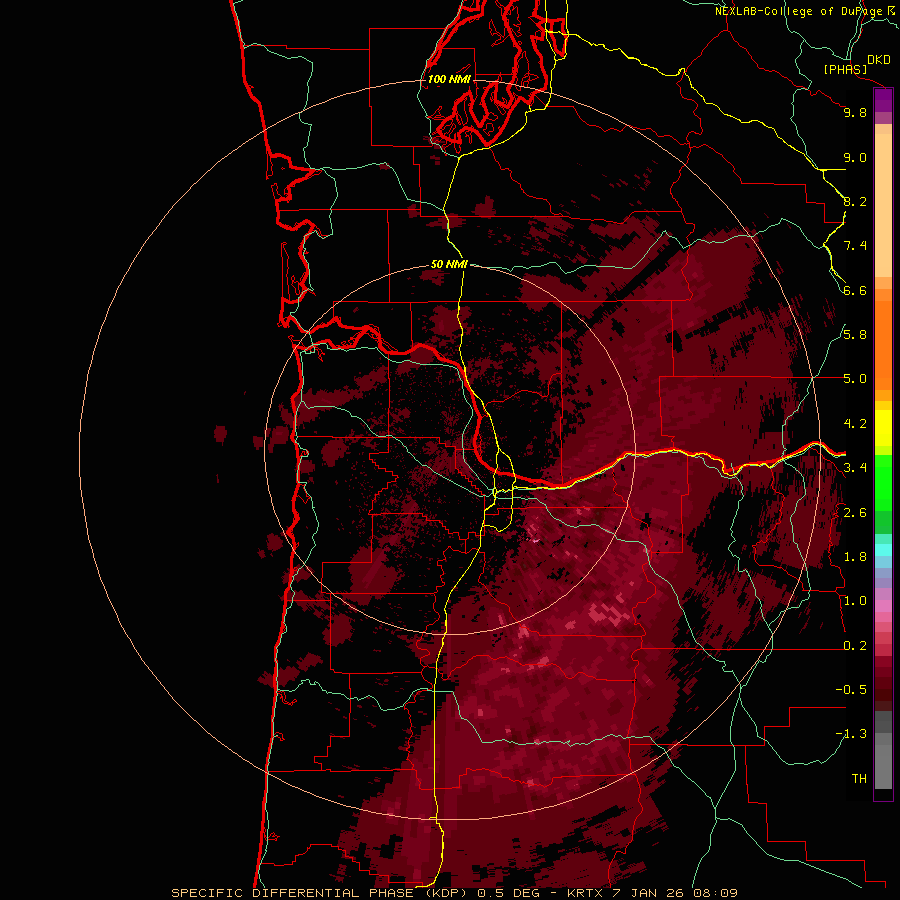Click the 9.8 value on the legend
The width and height of the screenshot is (900, 900).
(855, 112)
